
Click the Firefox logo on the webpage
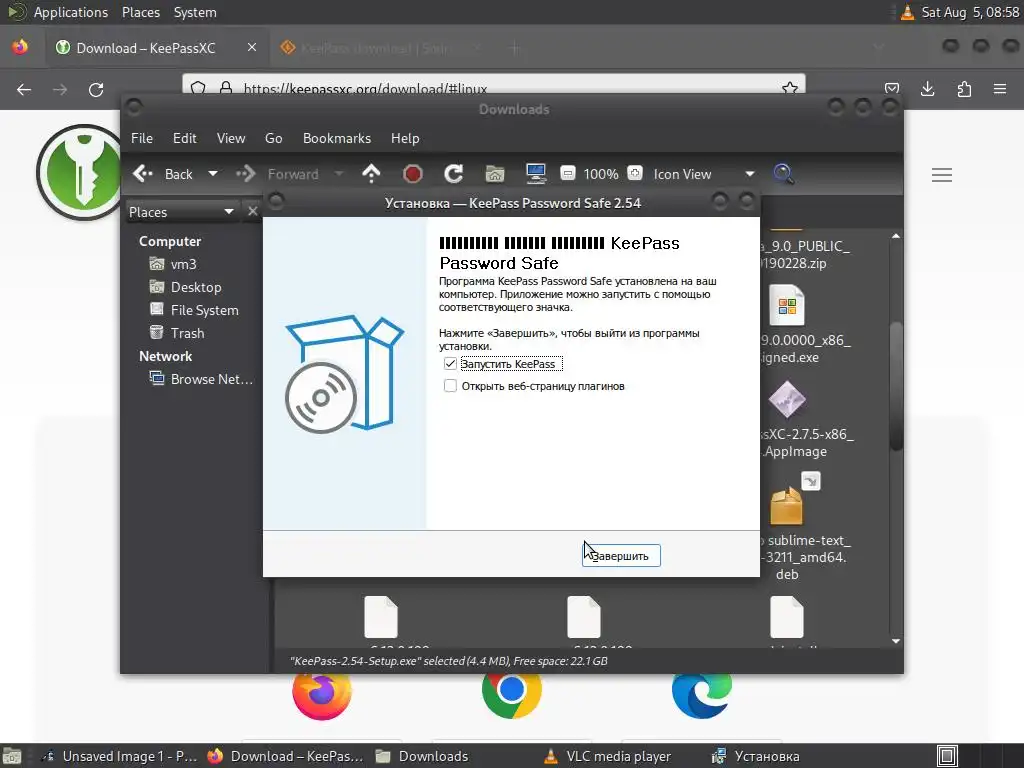coord(322,696)
